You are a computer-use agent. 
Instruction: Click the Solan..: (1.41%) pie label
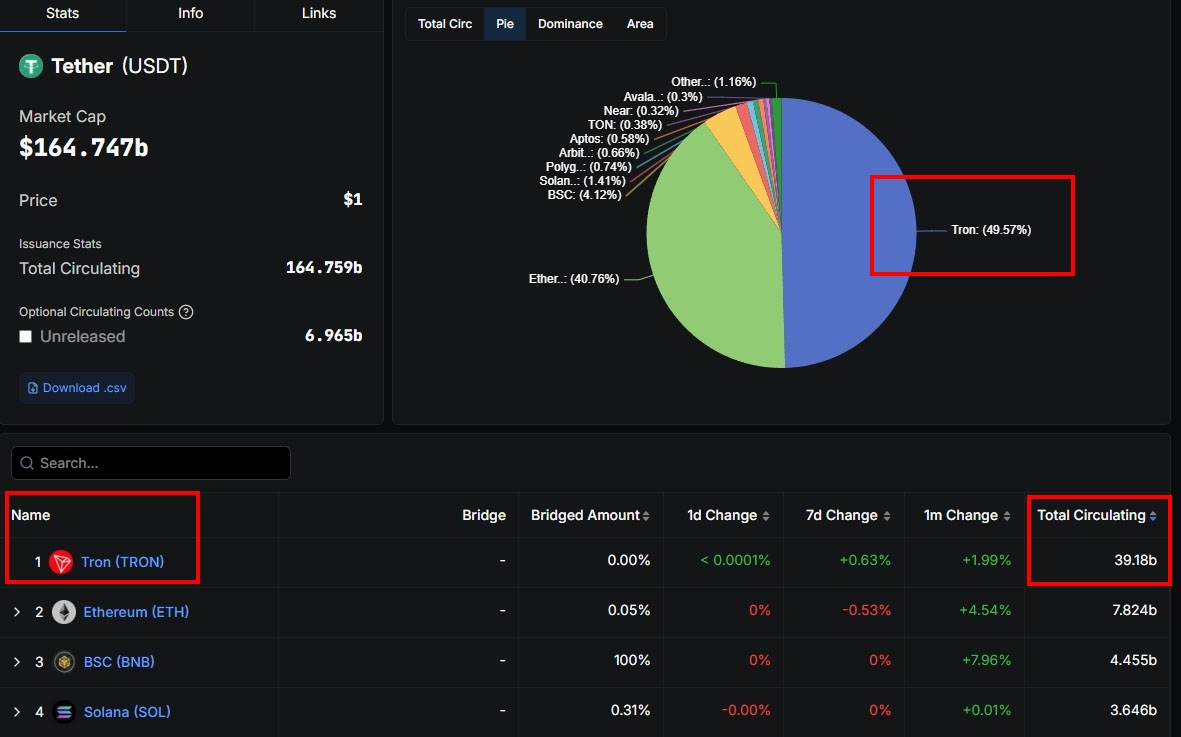582,181
